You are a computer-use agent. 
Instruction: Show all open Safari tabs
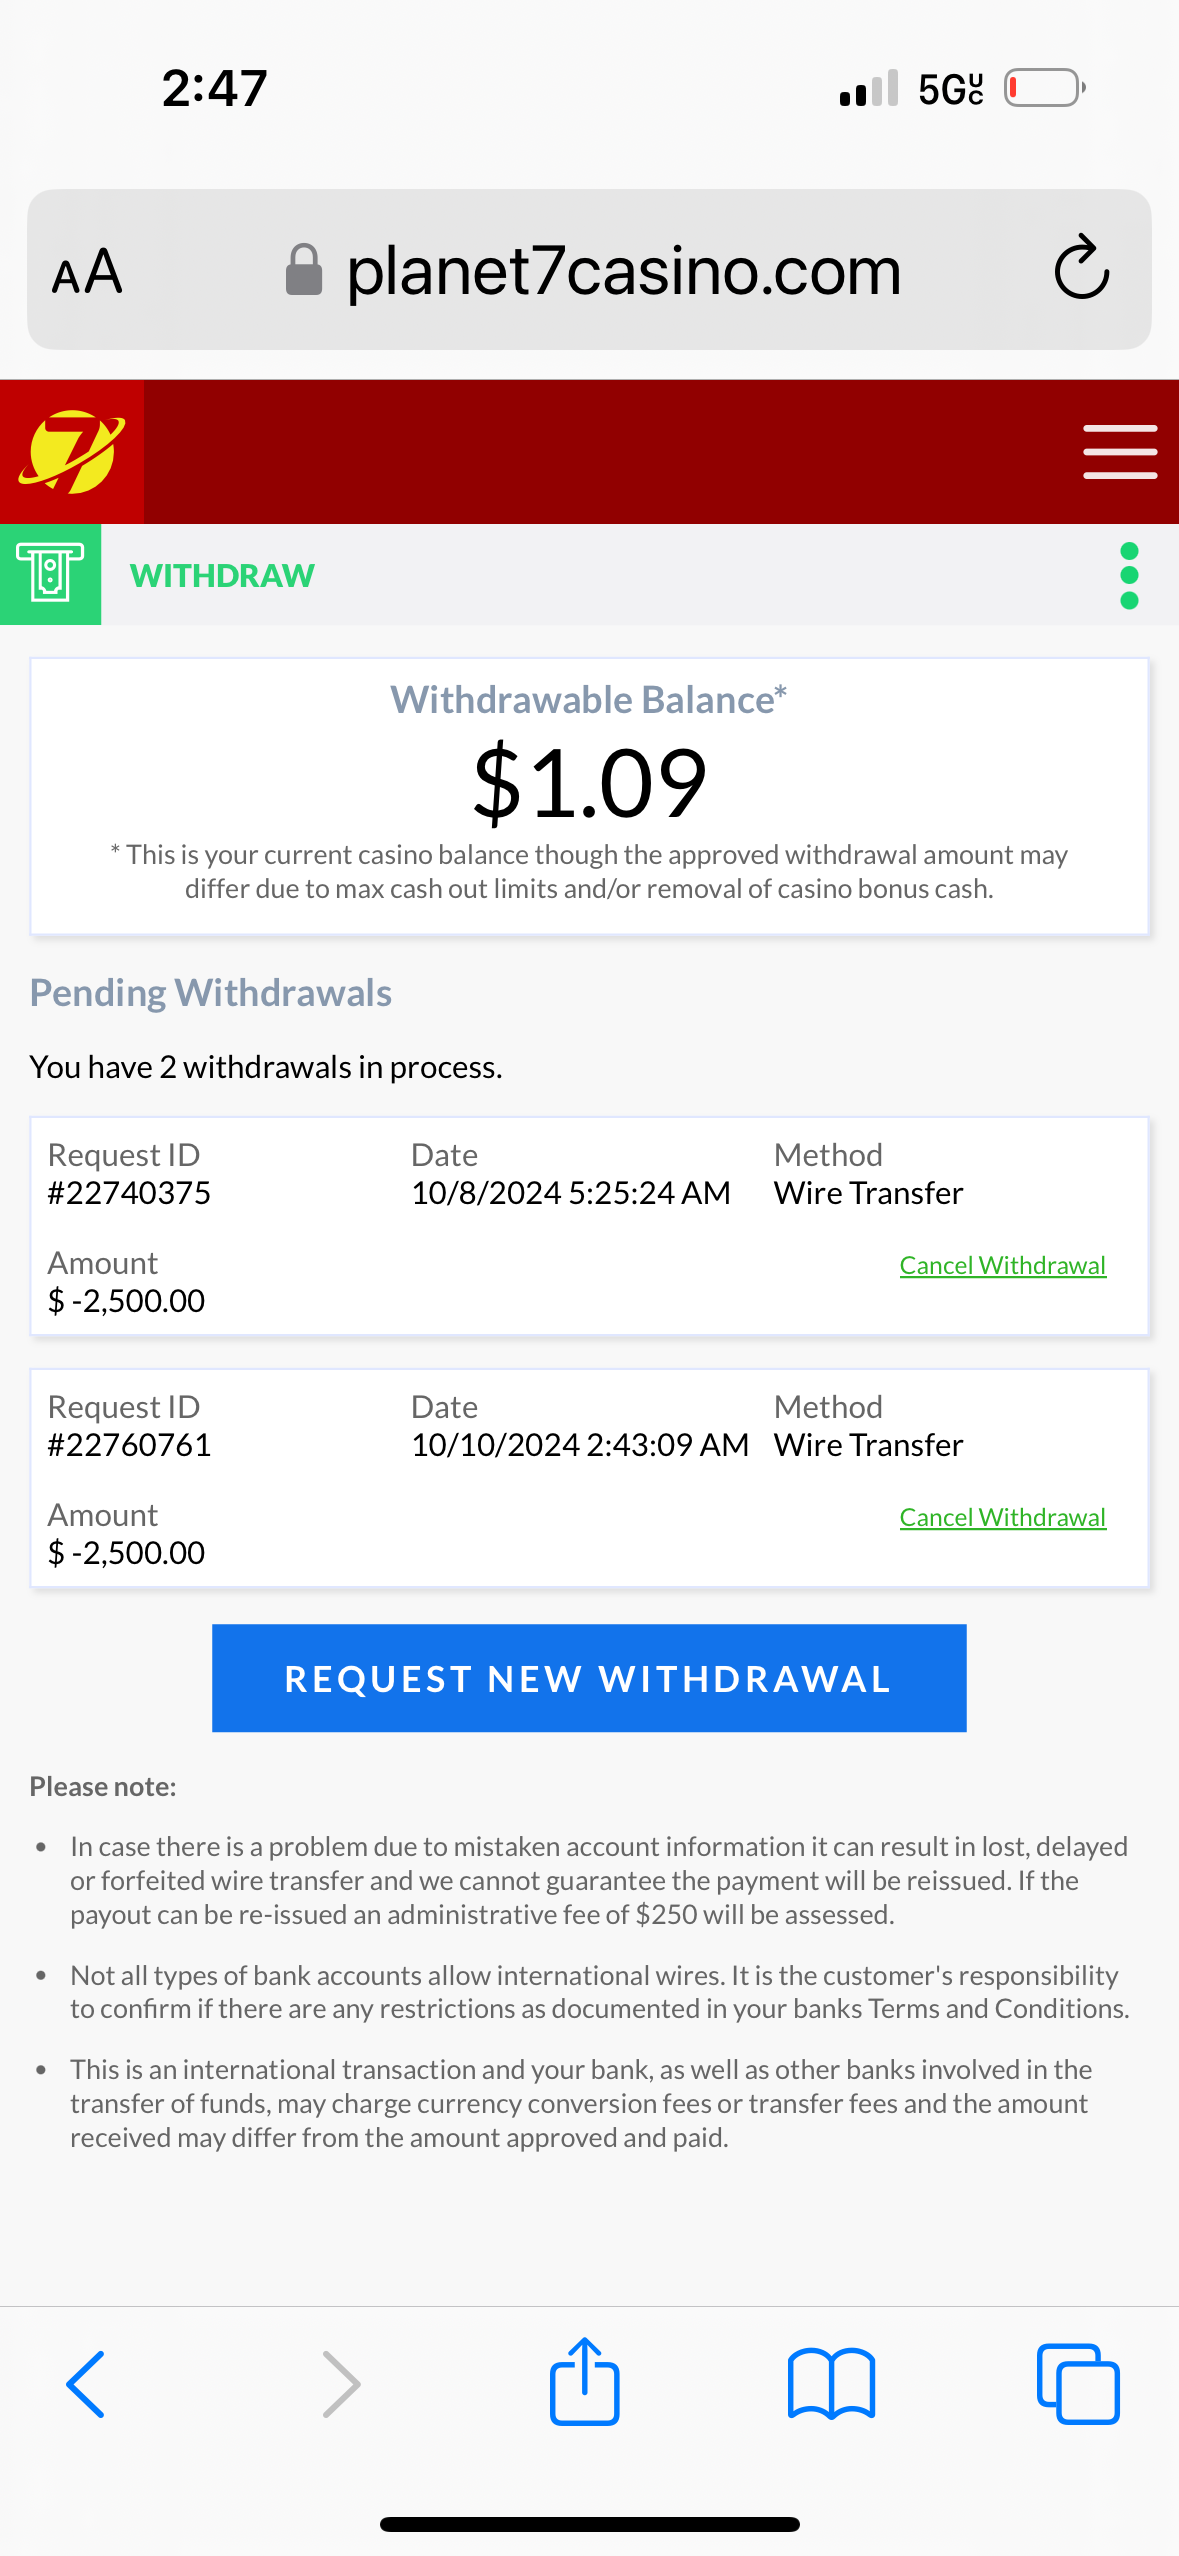coord(1078,2384)
